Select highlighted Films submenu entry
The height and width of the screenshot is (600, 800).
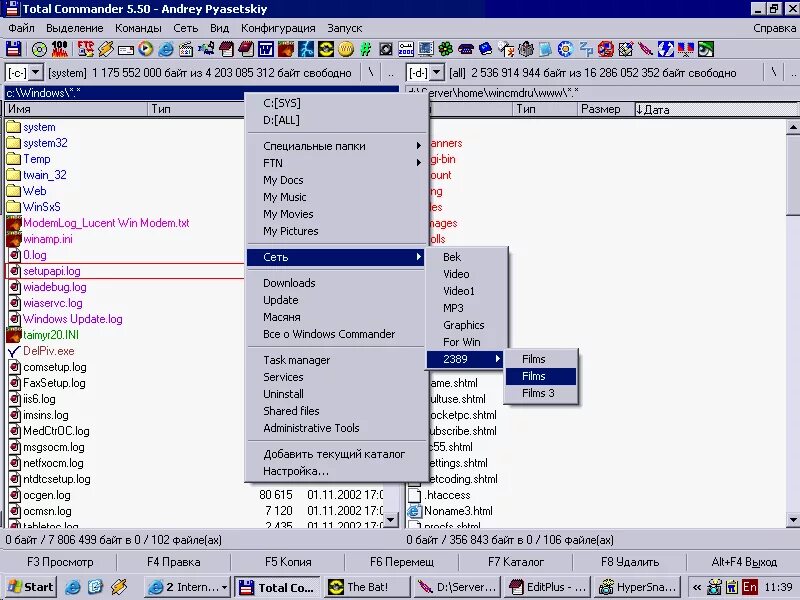point(541,376)
